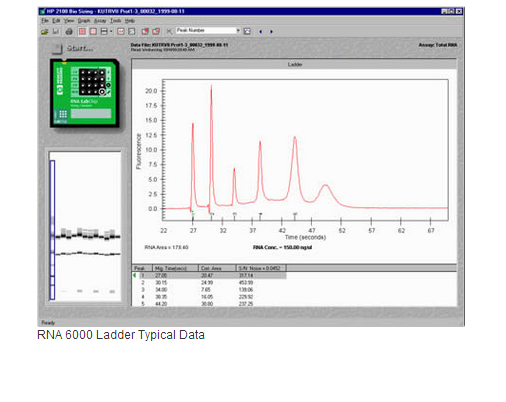Click the green RNA LabChip image
Screen dimensions: 506x402
coord(85,93)
